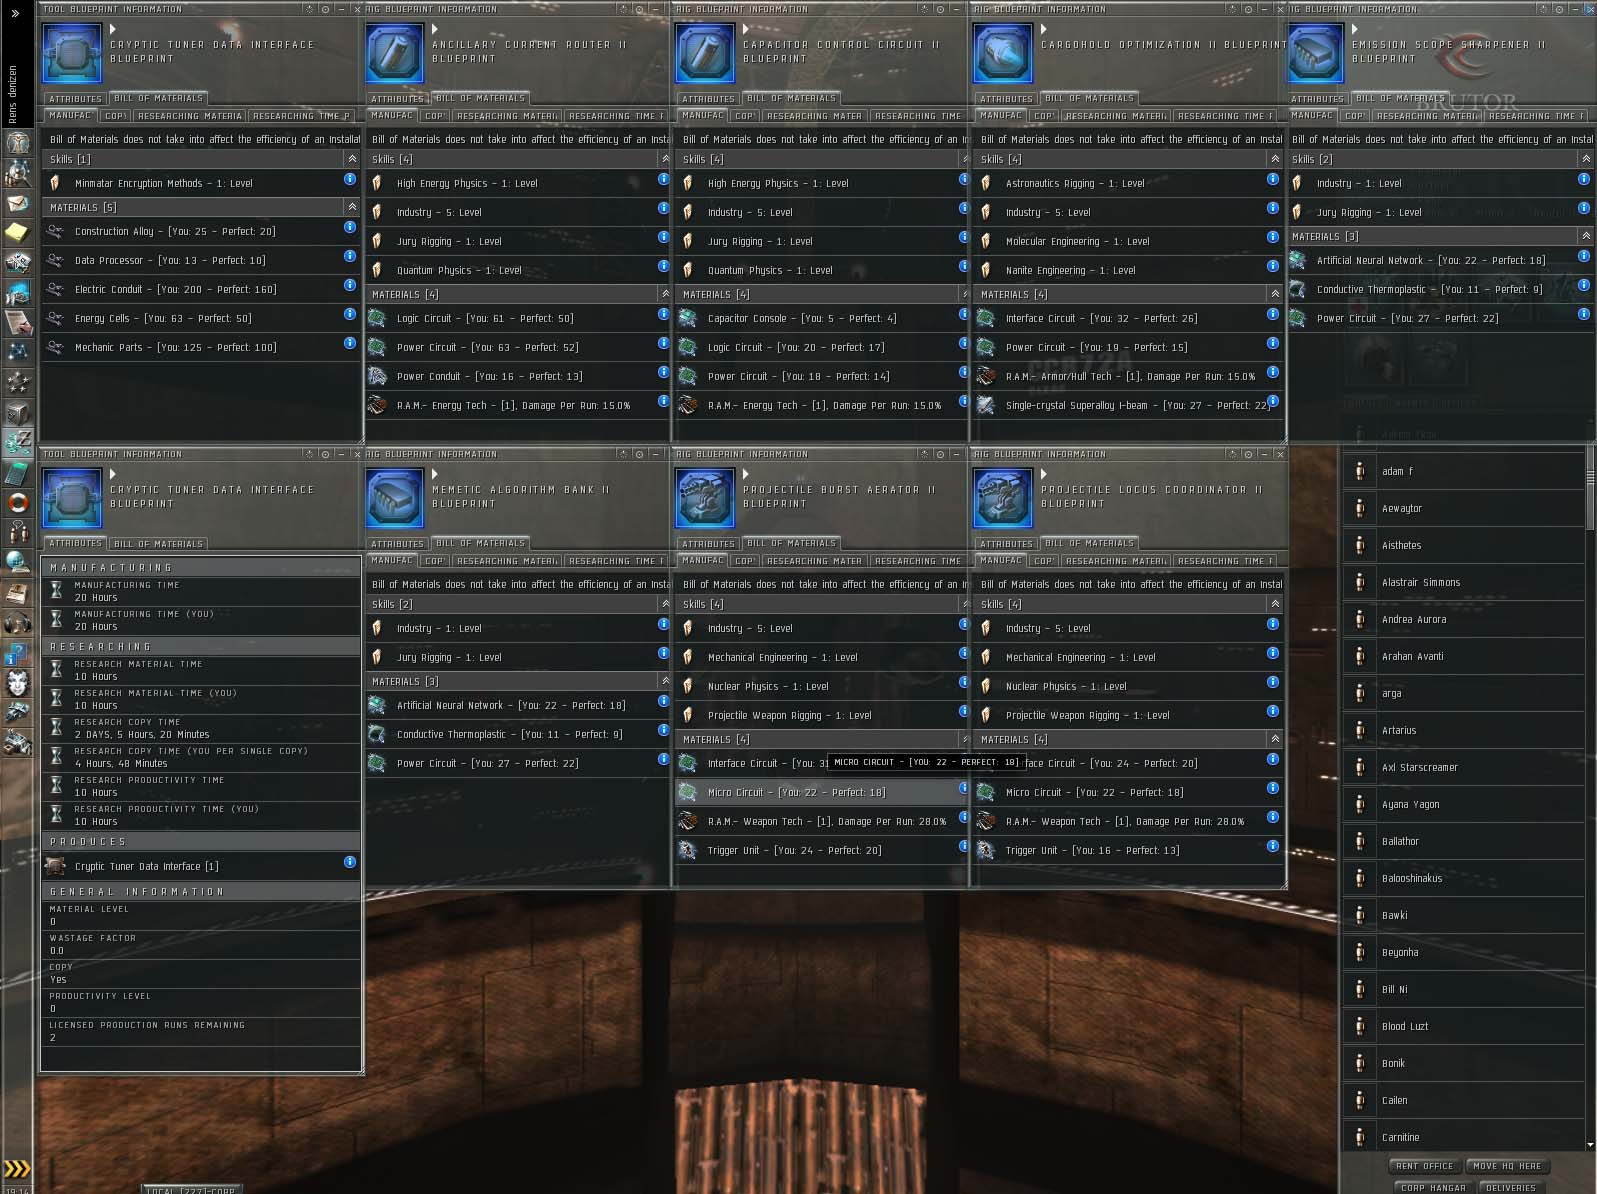This screenshot has height=1194, width=1597.
Task: Open the yellow notepad sidebar icon
Action: point(17,233)
